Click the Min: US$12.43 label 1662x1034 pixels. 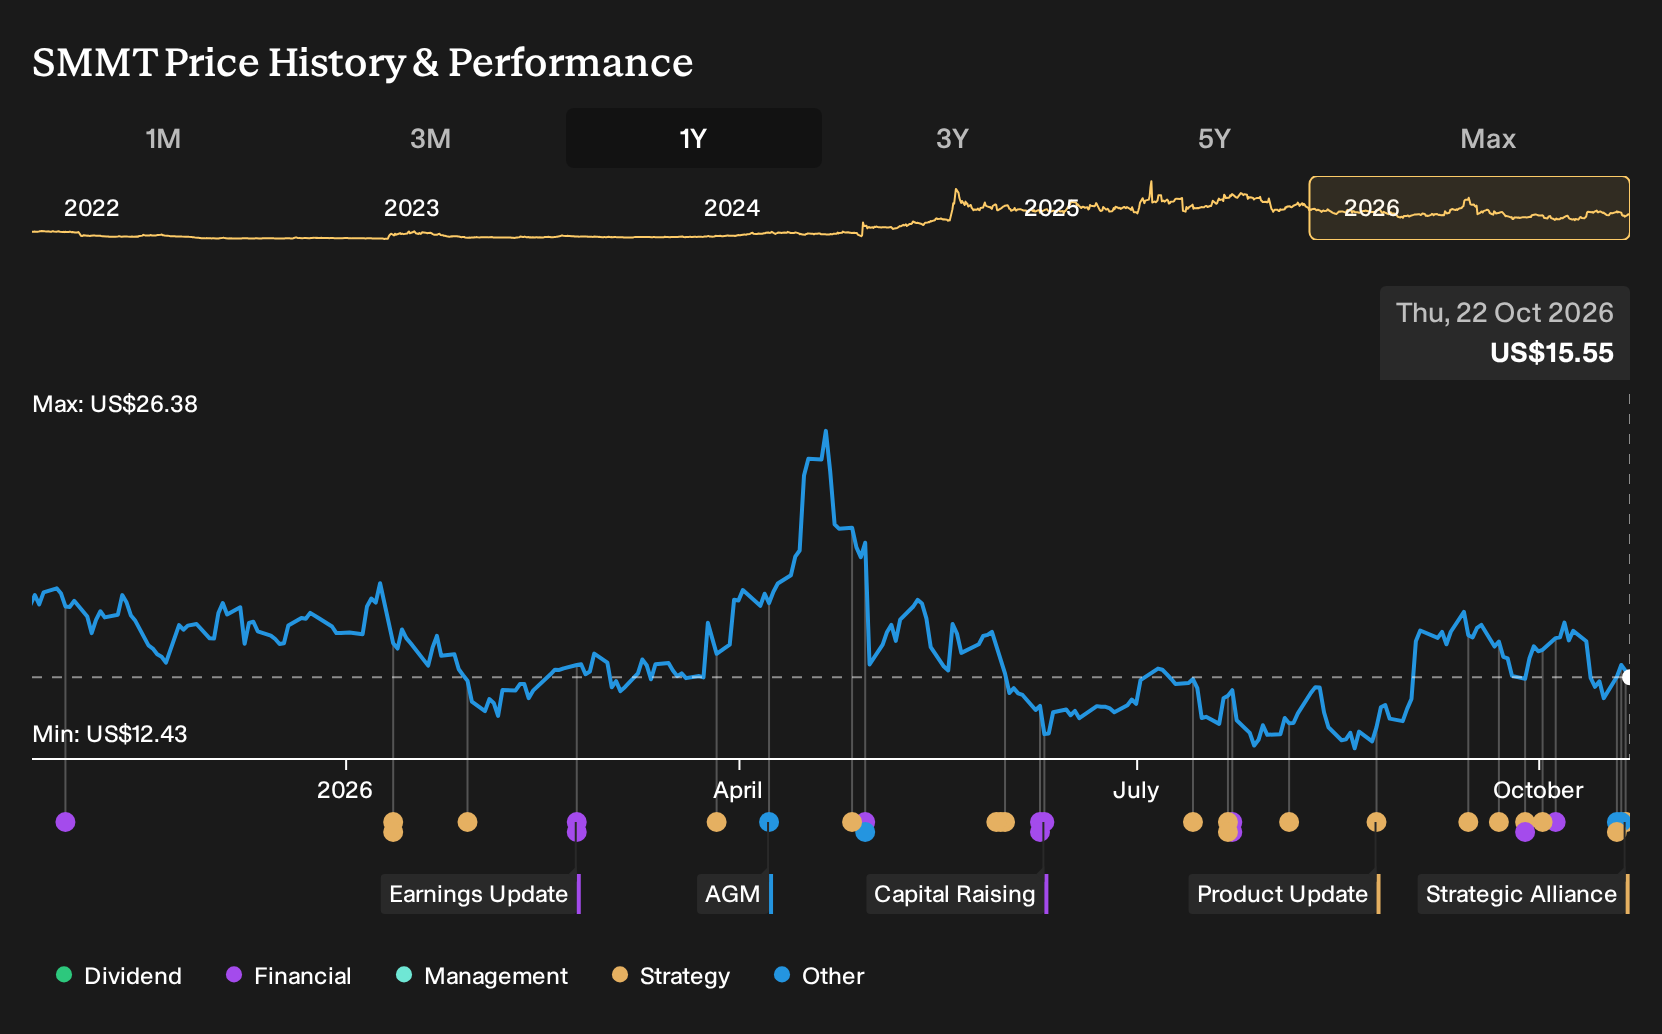pos(110,734)
